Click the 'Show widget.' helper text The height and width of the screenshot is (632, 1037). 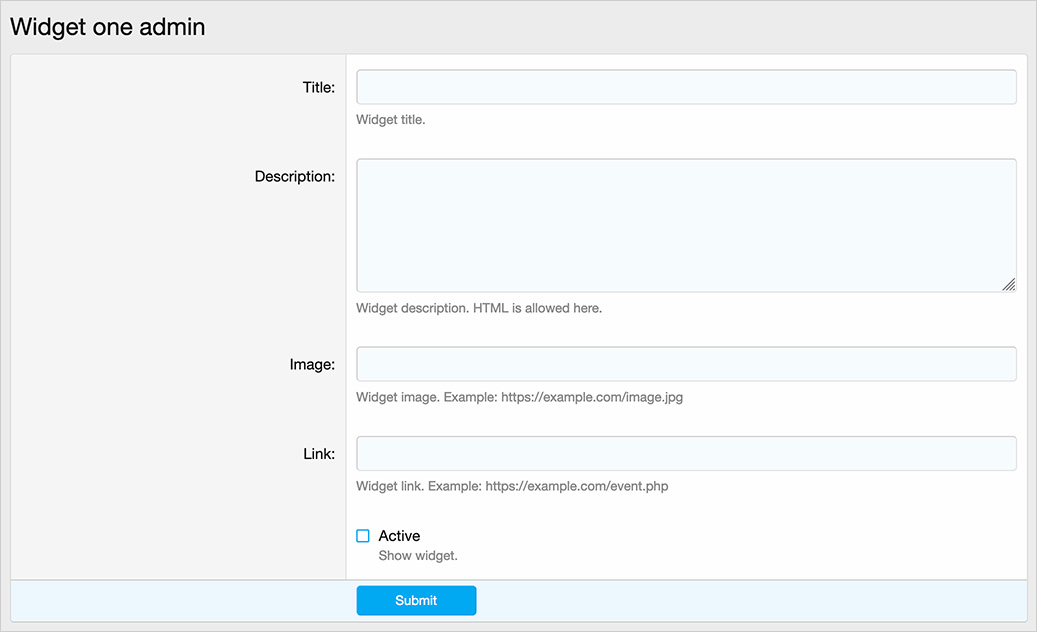click(418, 555)
